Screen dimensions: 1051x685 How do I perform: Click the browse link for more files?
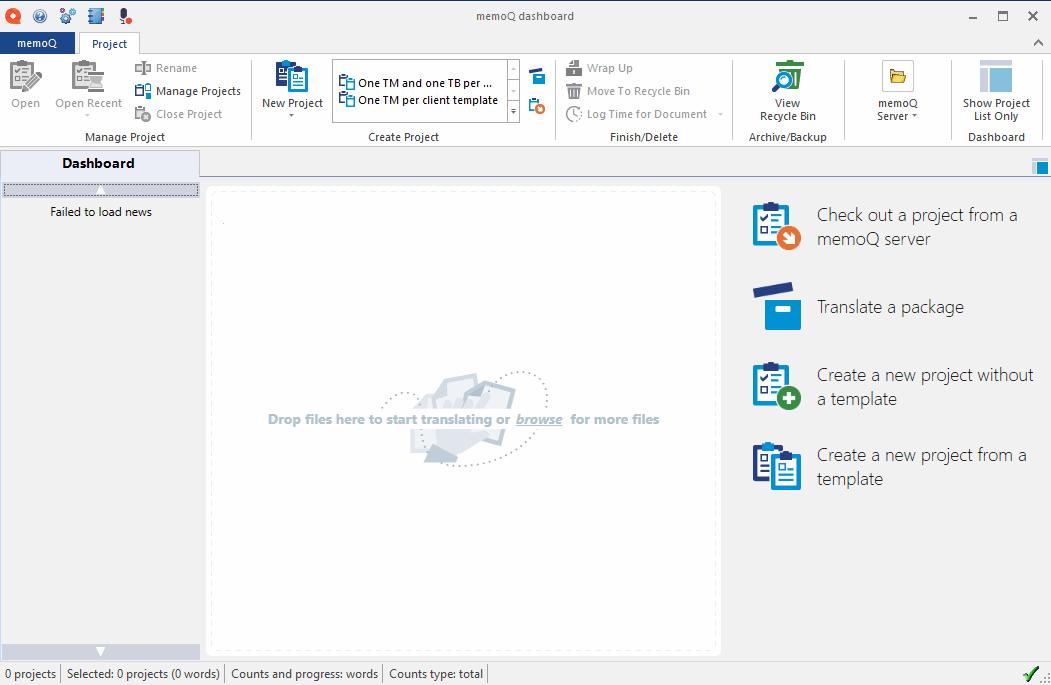[x=539, y=420]
